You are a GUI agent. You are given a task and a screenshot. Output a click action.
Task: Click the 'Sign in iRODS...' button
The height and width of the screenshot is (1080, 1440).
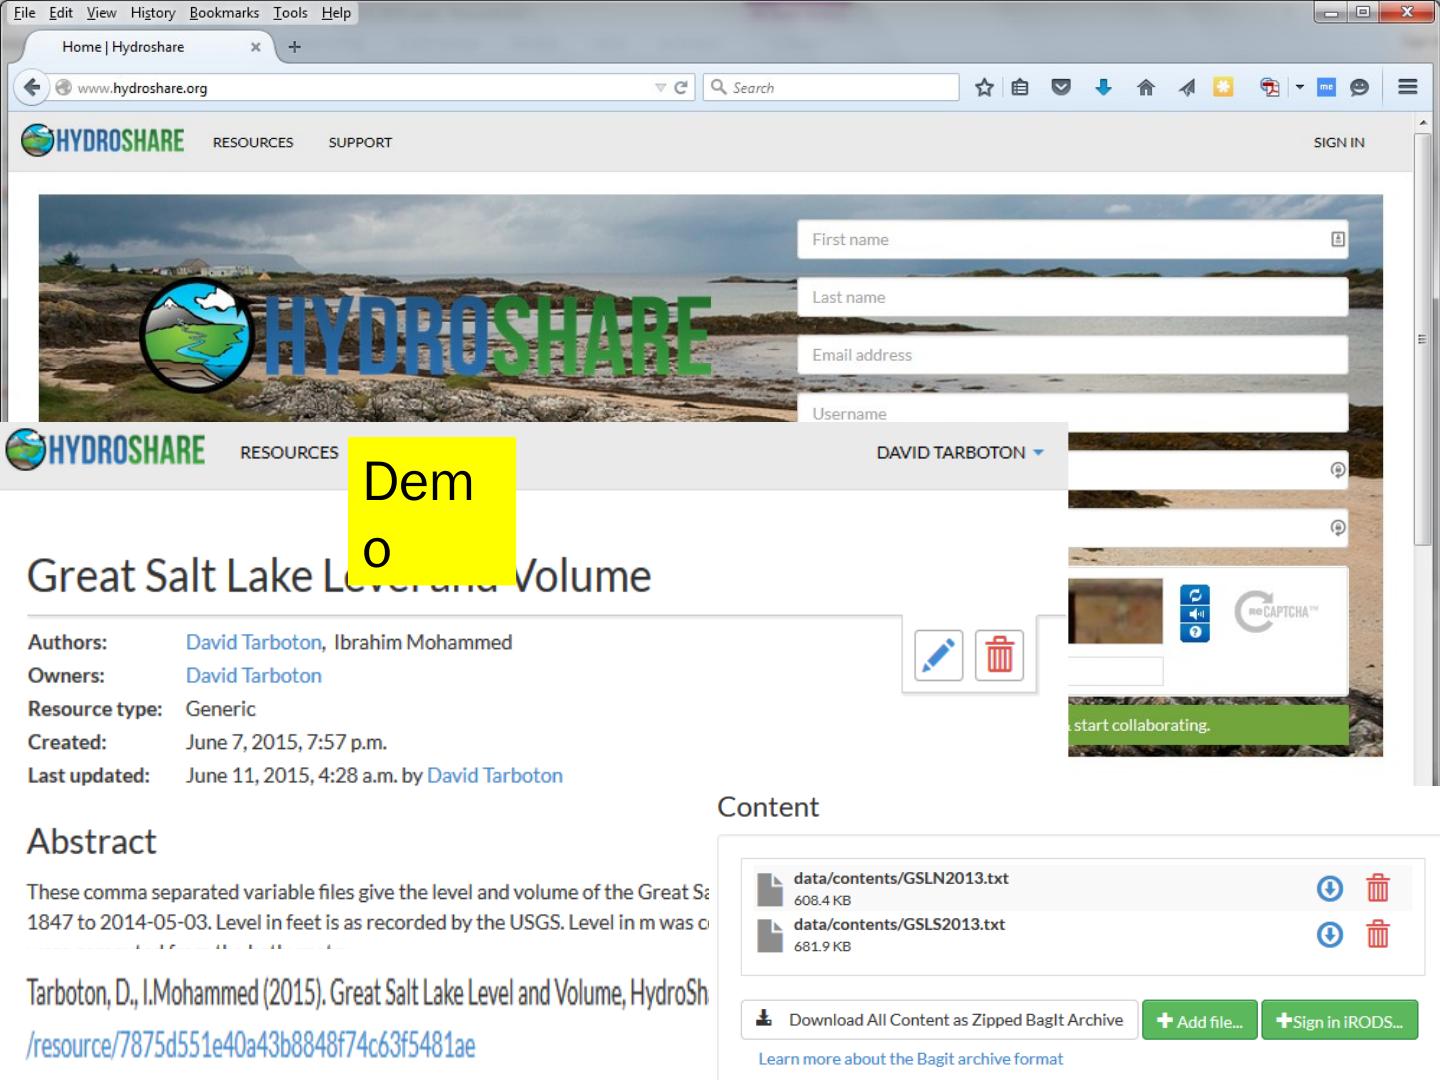[1340, 1021]
